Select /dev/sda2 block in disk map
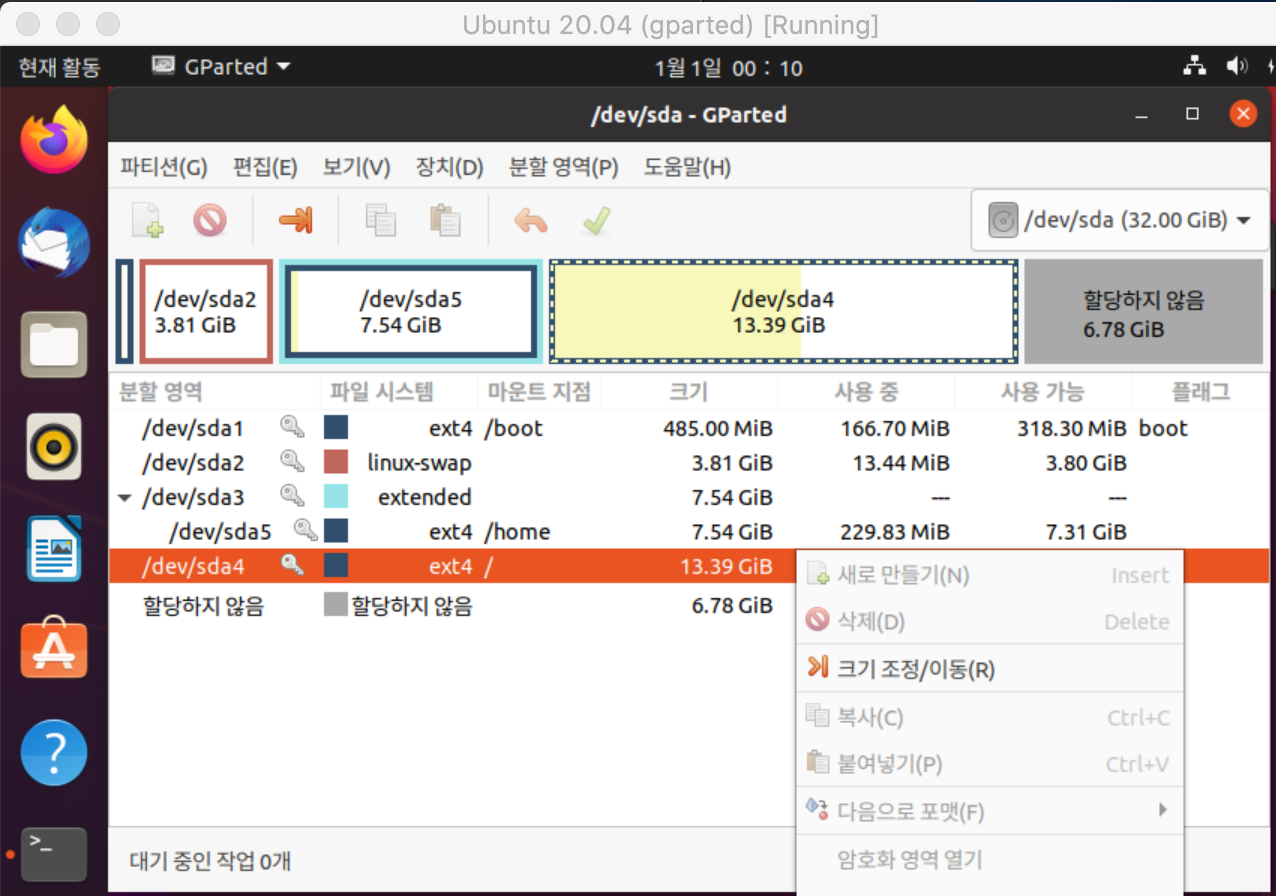Screen dimensions: 1276x896 point(206,311)
